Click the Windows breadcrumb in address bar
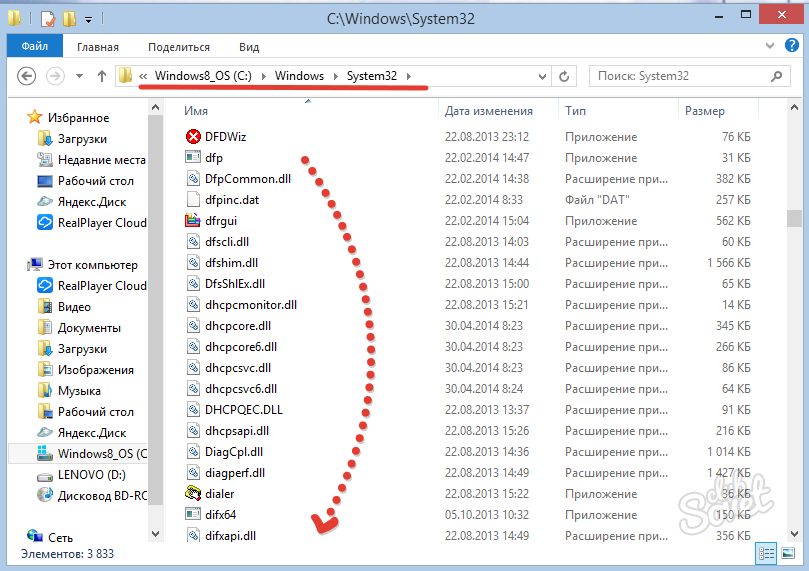The width and height of the screenshot is (809, 571). (x=299, y=76)
